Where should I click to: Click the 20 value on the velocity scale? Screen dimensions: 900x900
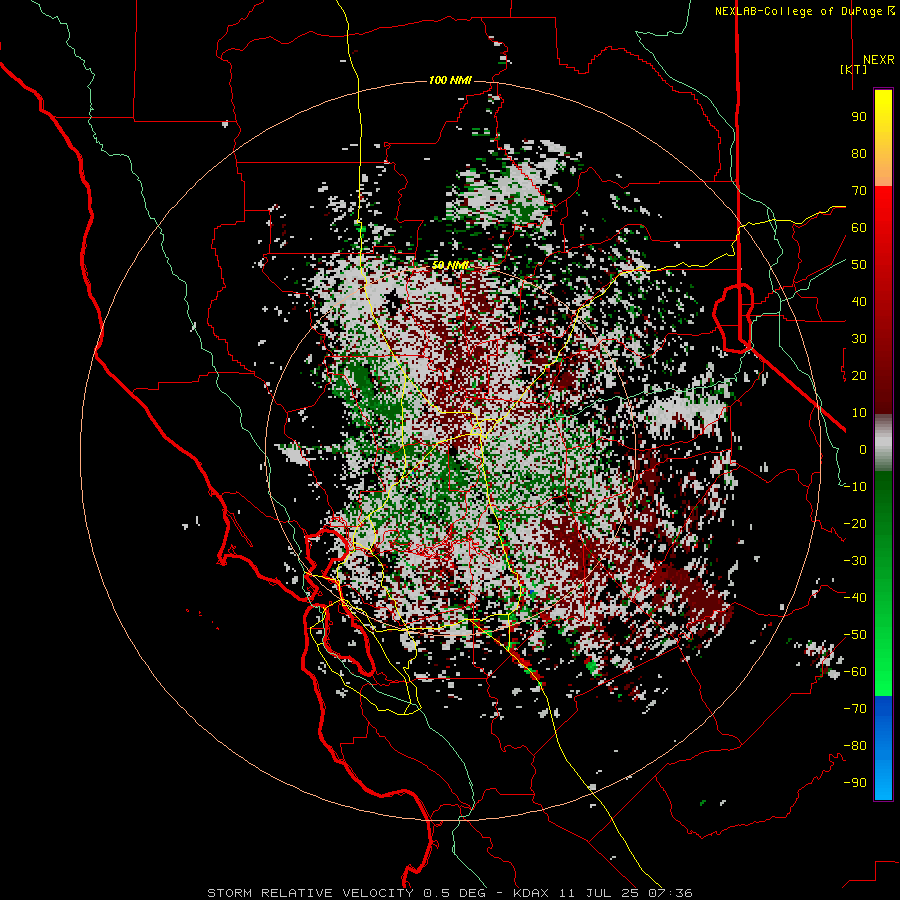(x=859, y=376)
